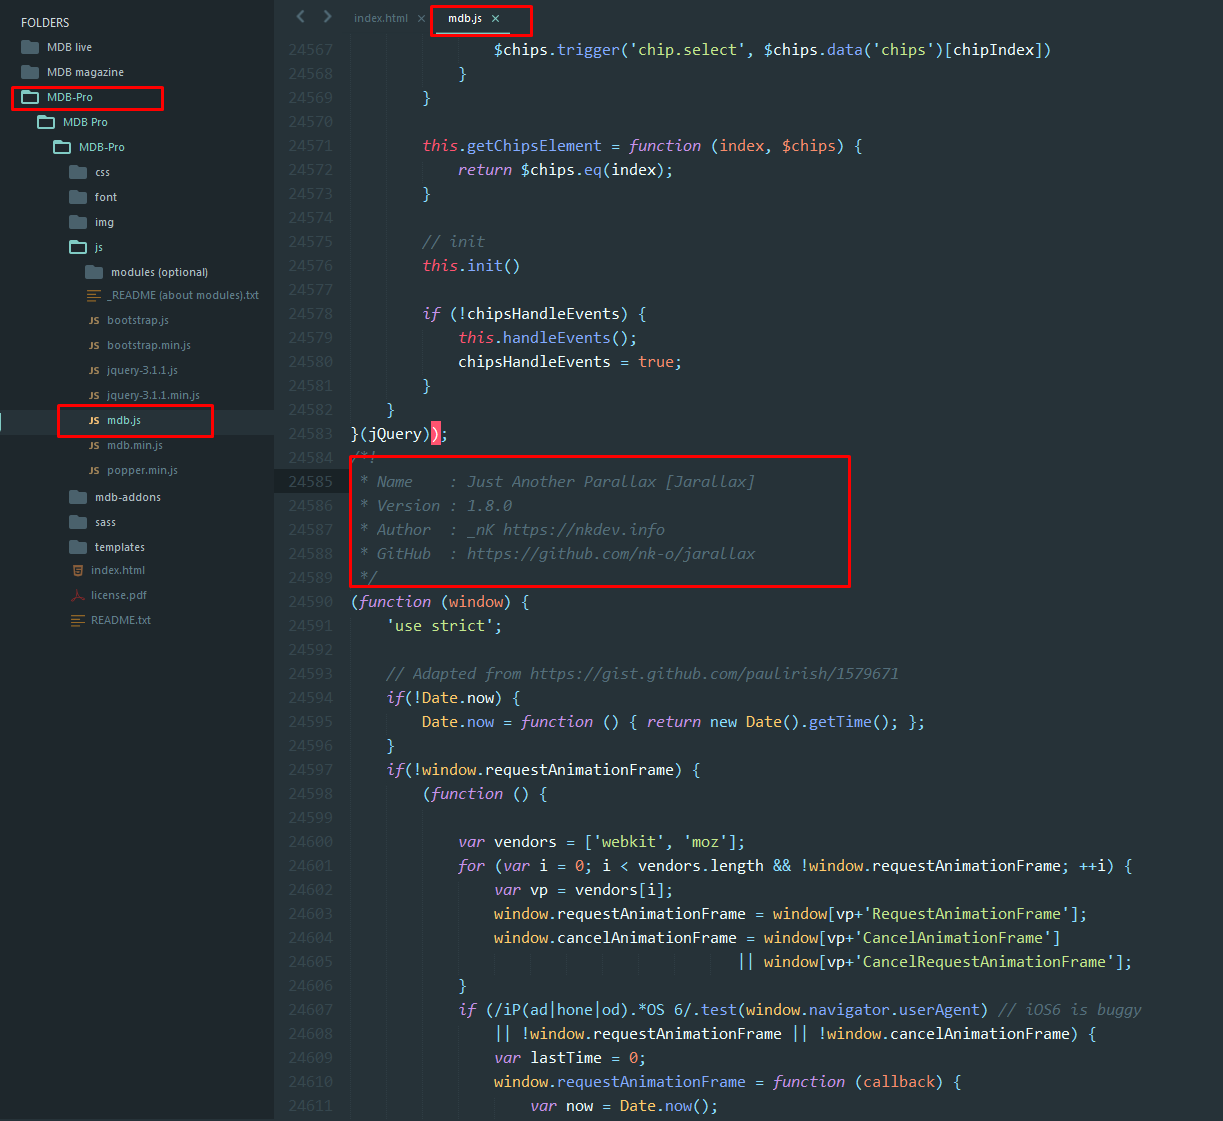1223x1121 pixels.
Task: Open mdb.min.js in the sidebar
Action: point(135,445)
